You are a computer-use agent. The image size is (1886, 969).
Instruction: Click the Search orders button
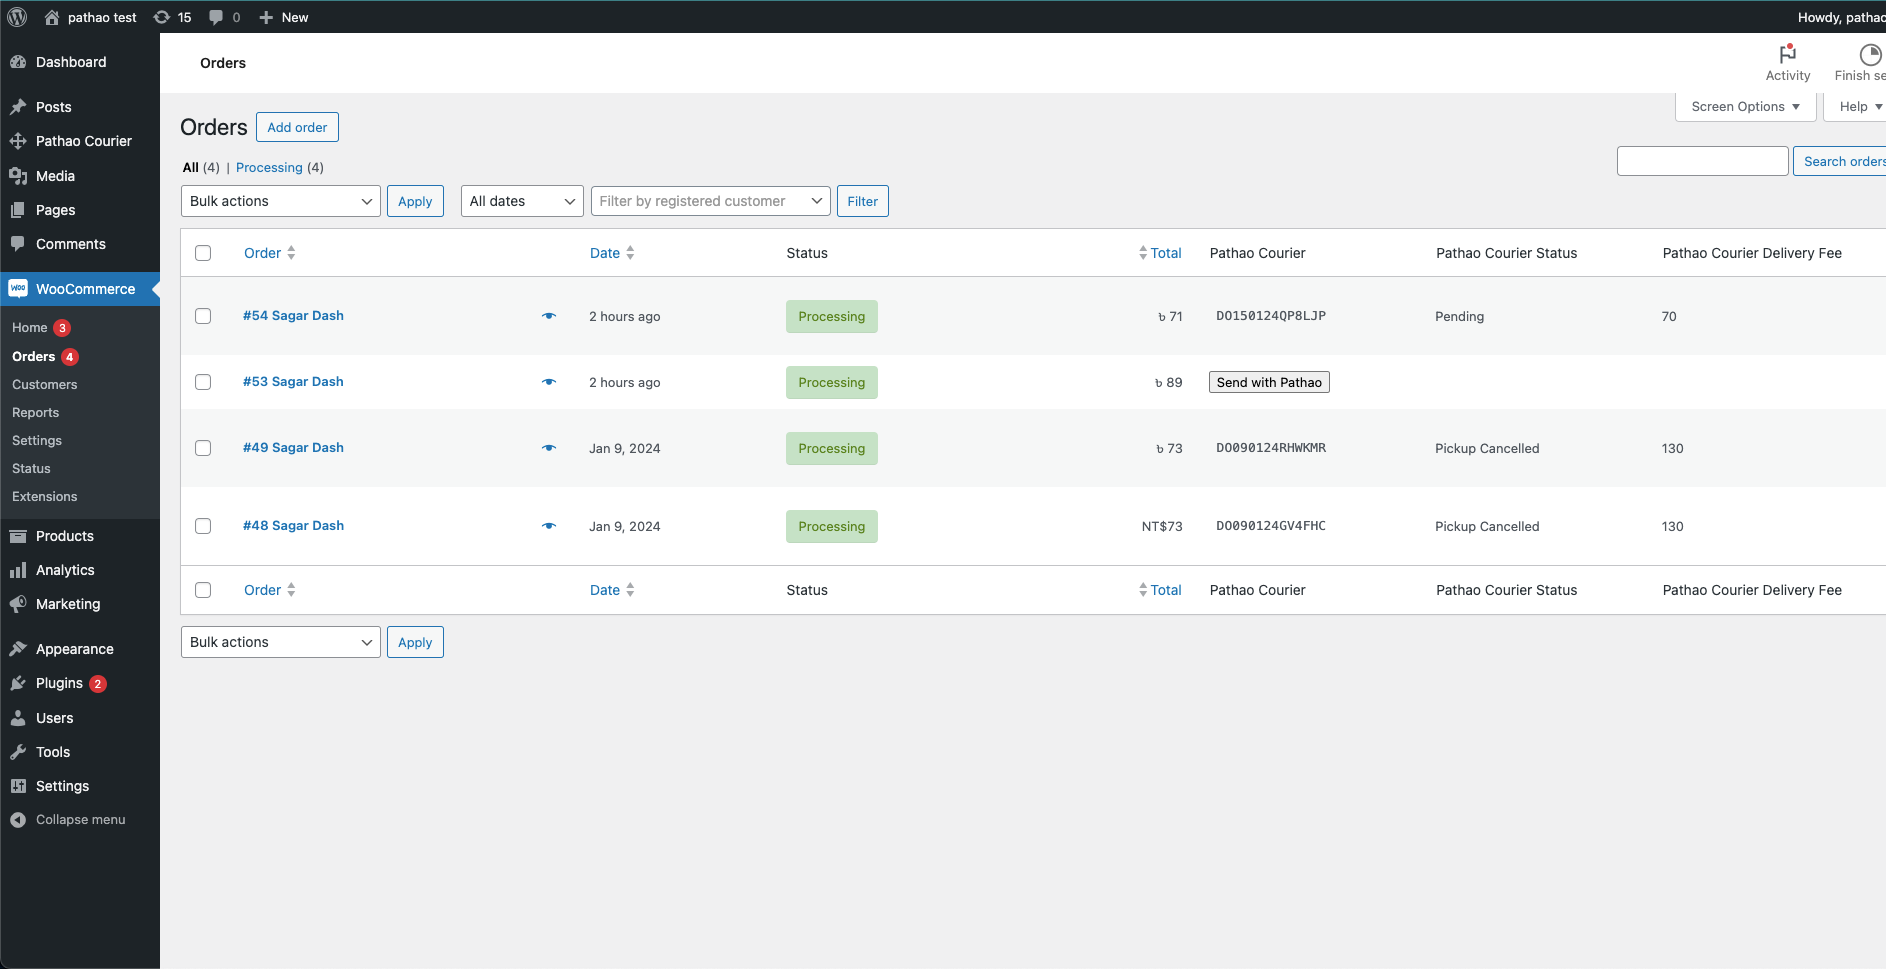[x=1840, y=161]
